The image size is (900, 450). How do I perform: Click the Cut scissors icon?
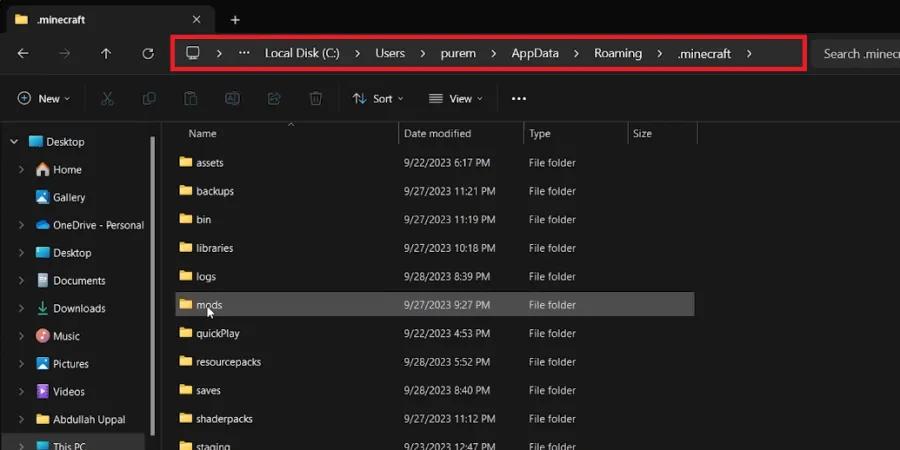[107, 99]
